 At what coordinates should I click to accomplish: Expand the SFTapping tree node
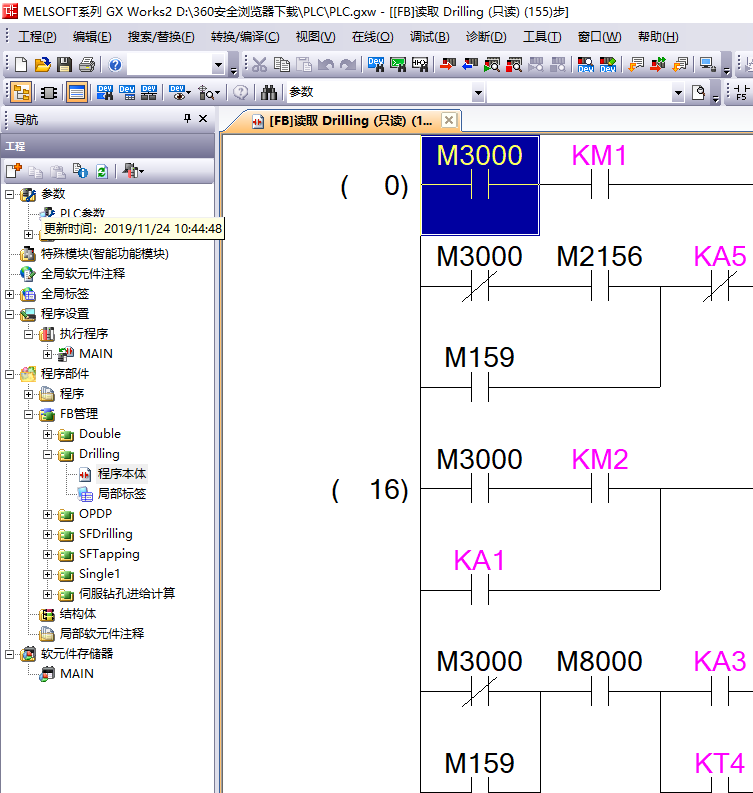click(48, 554)
